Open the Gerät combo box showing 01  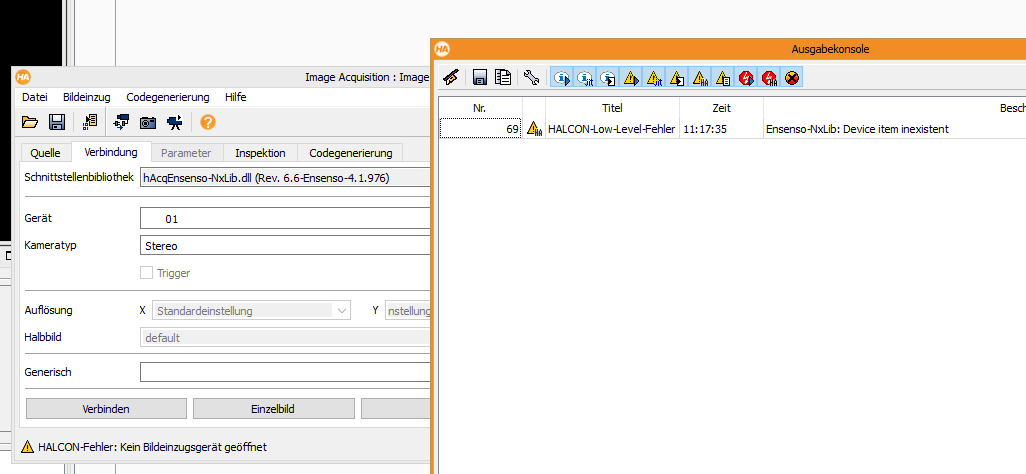(x=285, y=219)
